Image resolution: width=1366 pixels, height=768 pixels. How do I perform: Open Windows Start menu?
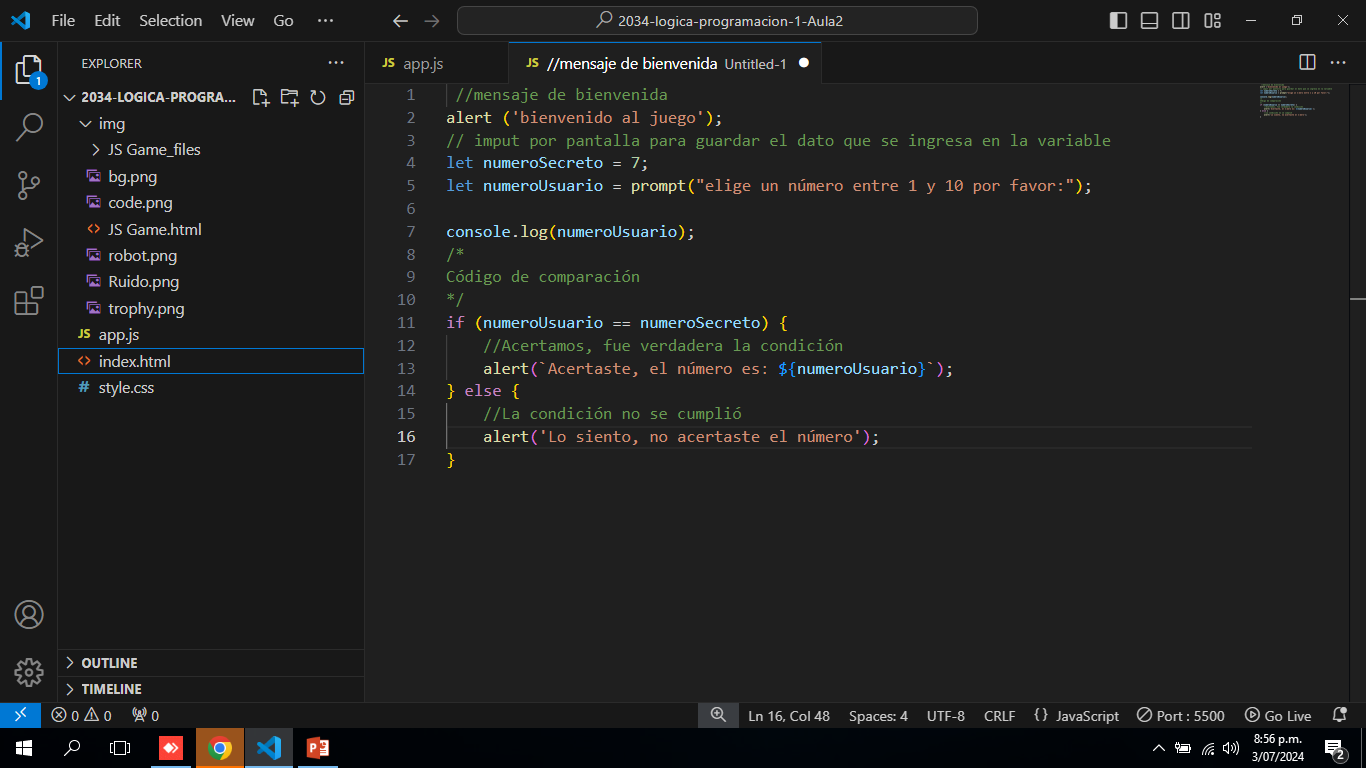(x=24, y=748)
